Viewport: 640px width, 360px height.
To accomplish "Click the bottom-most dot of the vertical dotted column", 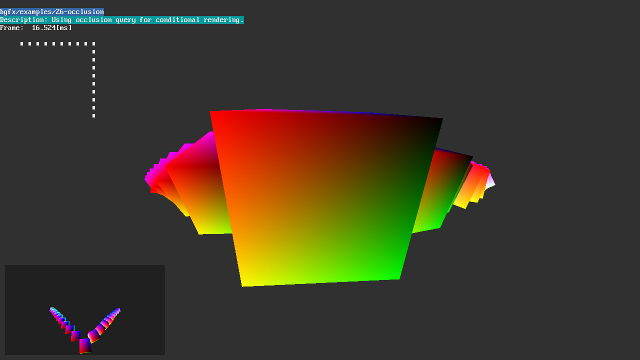I will click(x=94, y=116).
